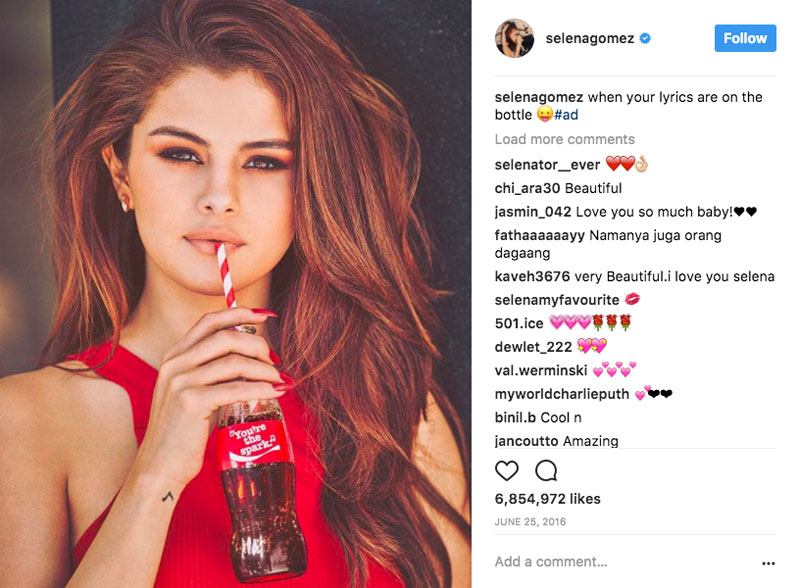This screenshot has height=588, width=800.
Task: Open selenagomez username in header
Action: [x=590, y=39]
